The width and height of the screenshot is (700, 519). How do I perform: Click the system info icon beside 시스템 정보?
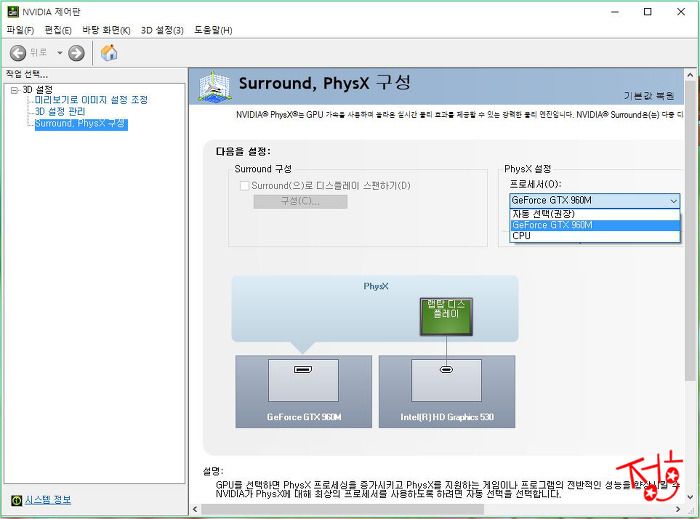(17, 500)
